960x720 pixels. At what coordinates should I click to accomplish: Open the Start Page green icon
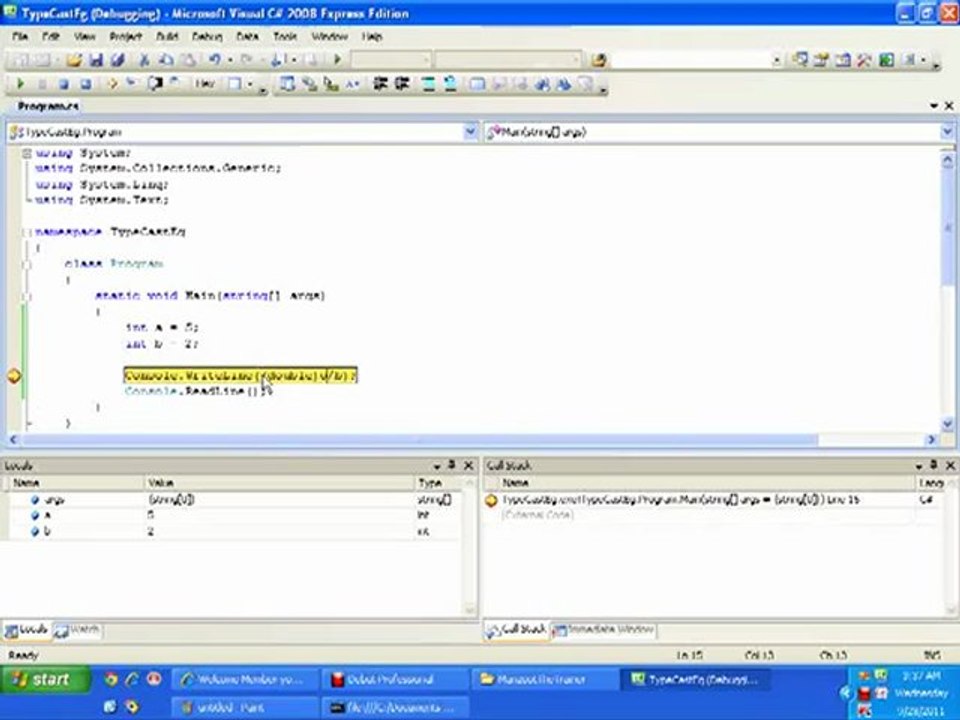(887, 60)
